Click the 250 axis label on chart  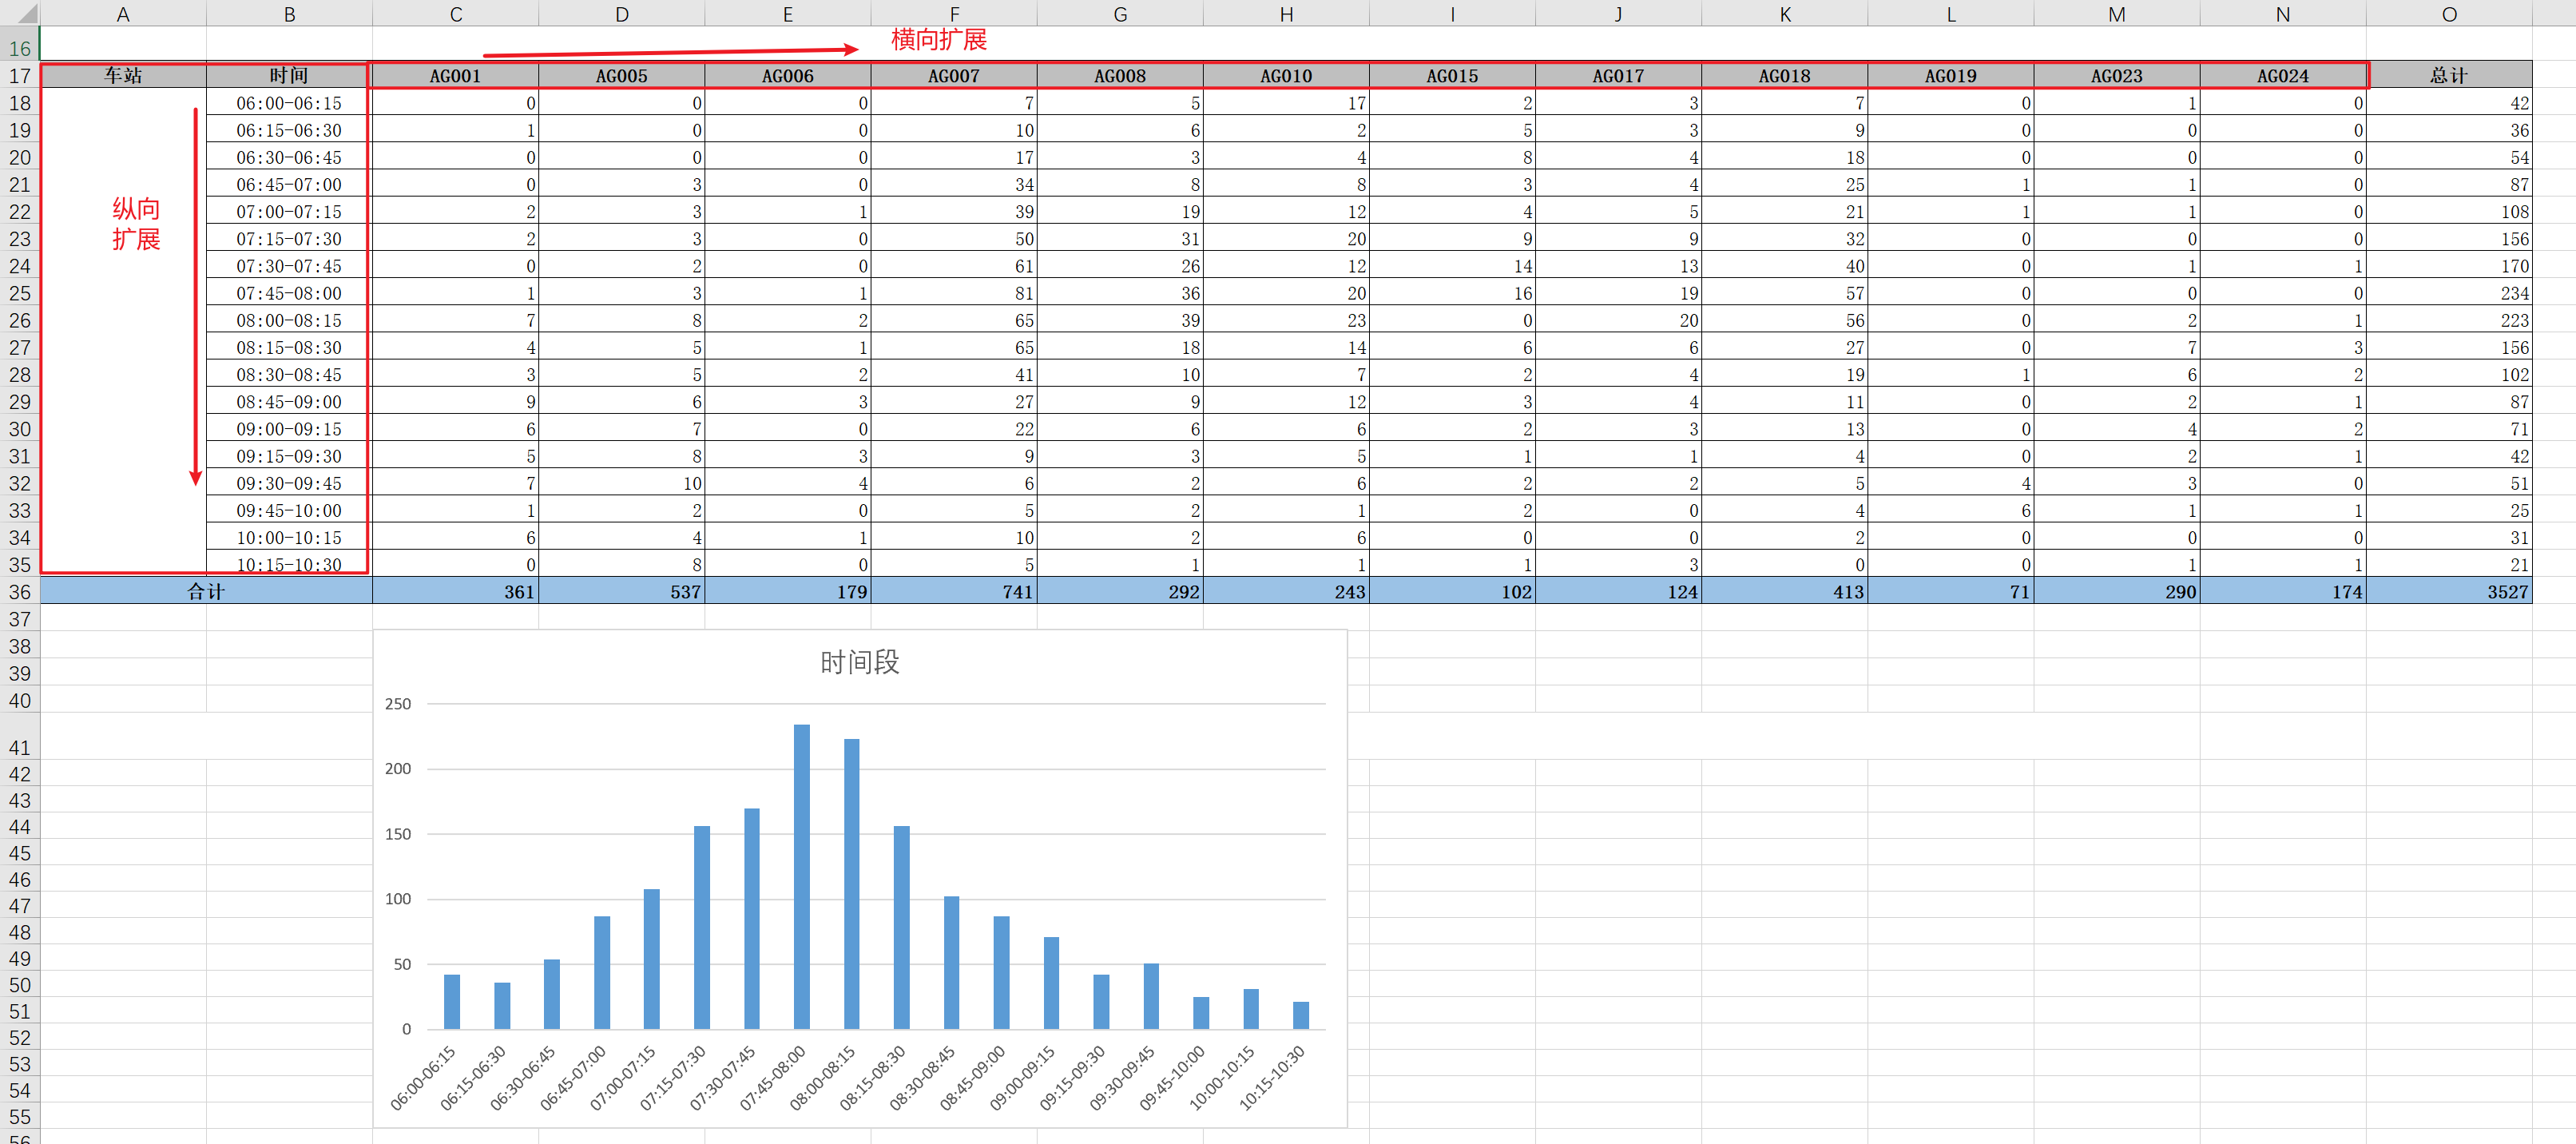(398, 704)
